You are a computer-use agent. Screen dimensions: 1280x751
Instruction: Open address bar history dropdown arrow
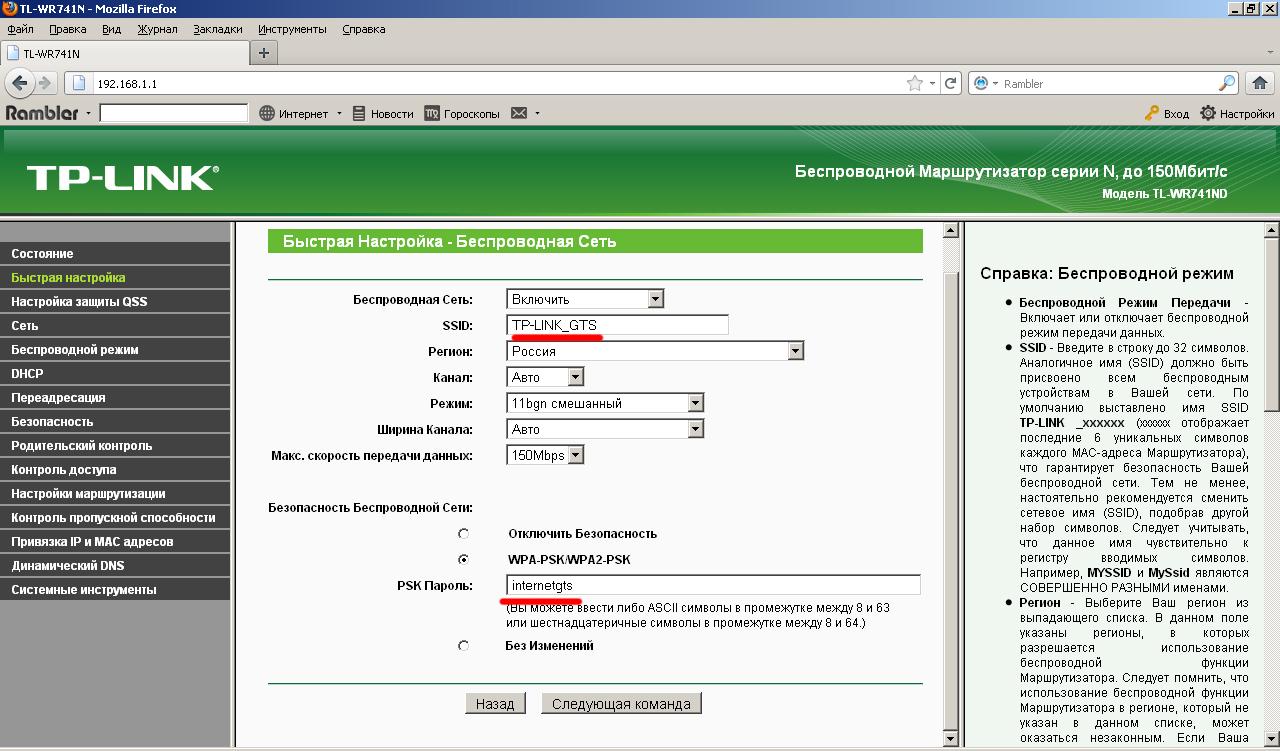pyautogui.click(x=933, y=84)
